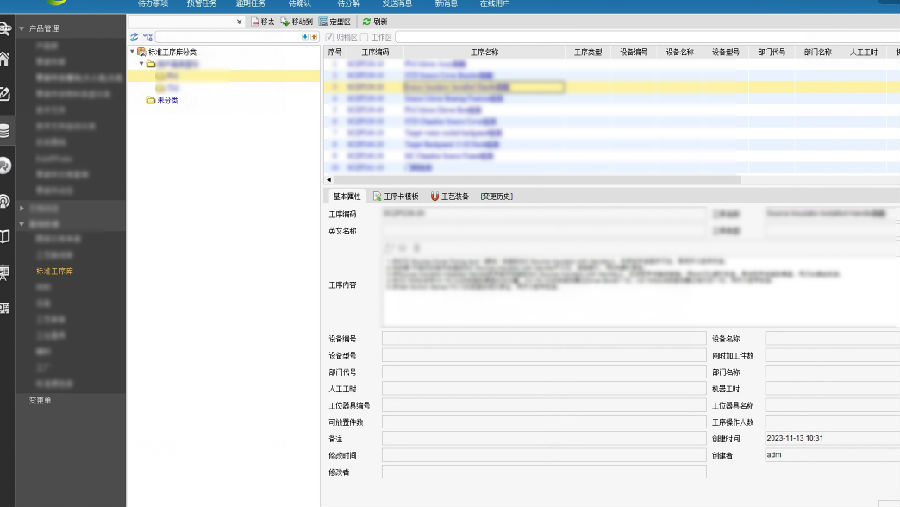
Task: Click the table's horizontal scrollbar
Action: click(537, 180)
